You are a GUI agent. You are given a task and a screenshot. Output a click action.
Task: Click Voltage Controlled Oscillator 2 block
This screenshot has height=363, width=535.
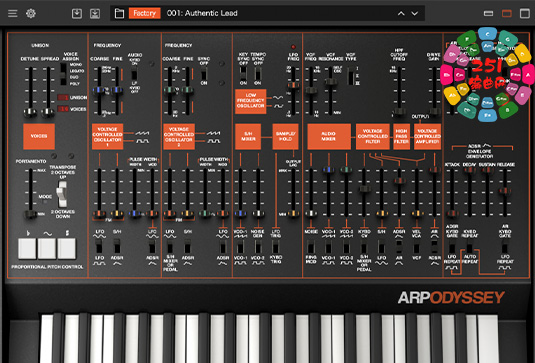click(x=179, y=136)
